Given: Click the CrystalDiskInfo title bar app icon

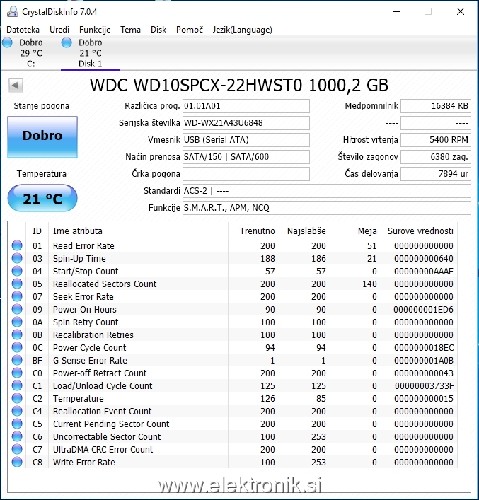Looking at the screenshot, I should (x=12, y=12).
